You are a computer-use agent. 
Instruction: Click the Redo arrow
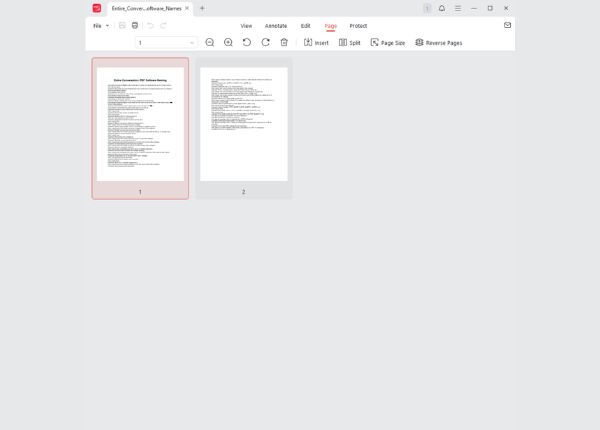[163, 26]
